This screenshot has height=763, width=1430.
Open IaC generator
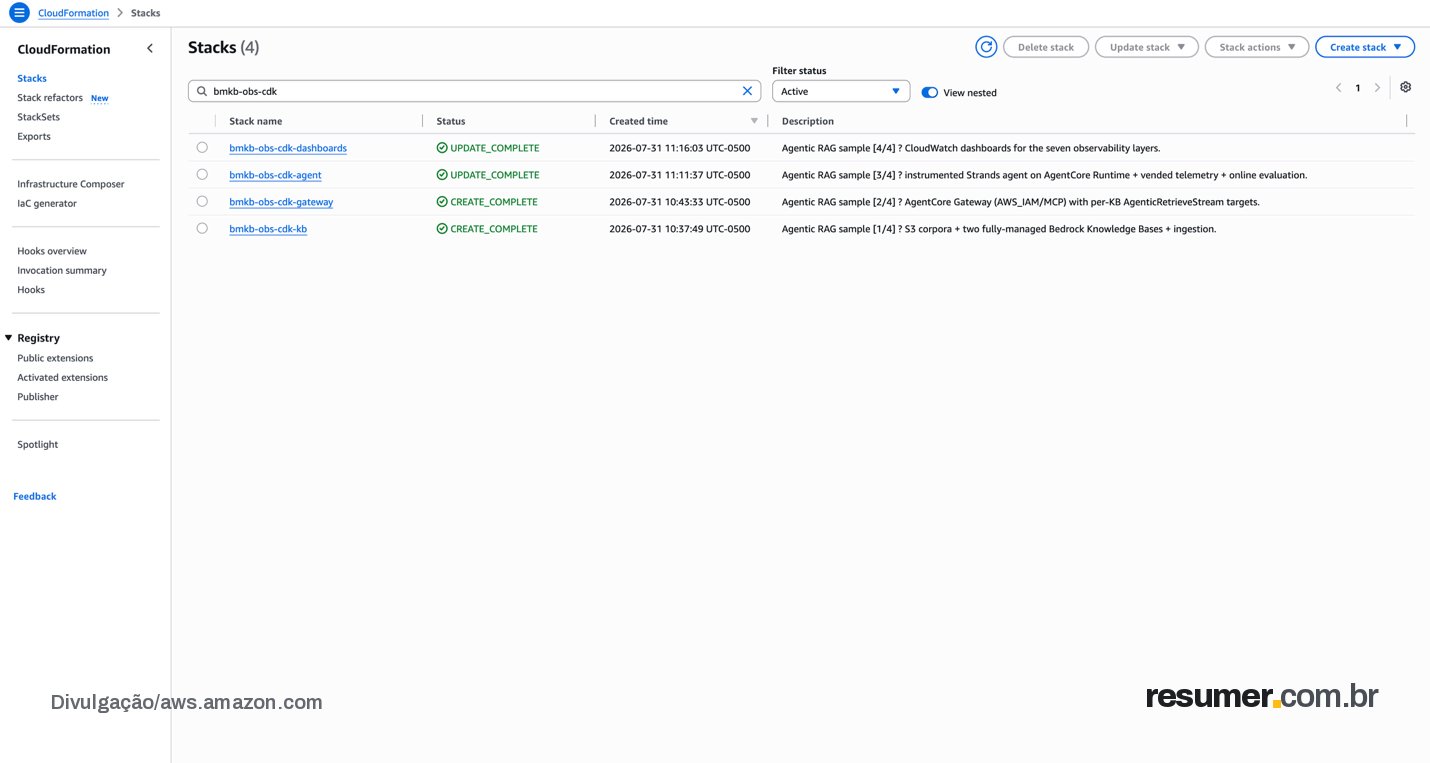pos(47,203)
